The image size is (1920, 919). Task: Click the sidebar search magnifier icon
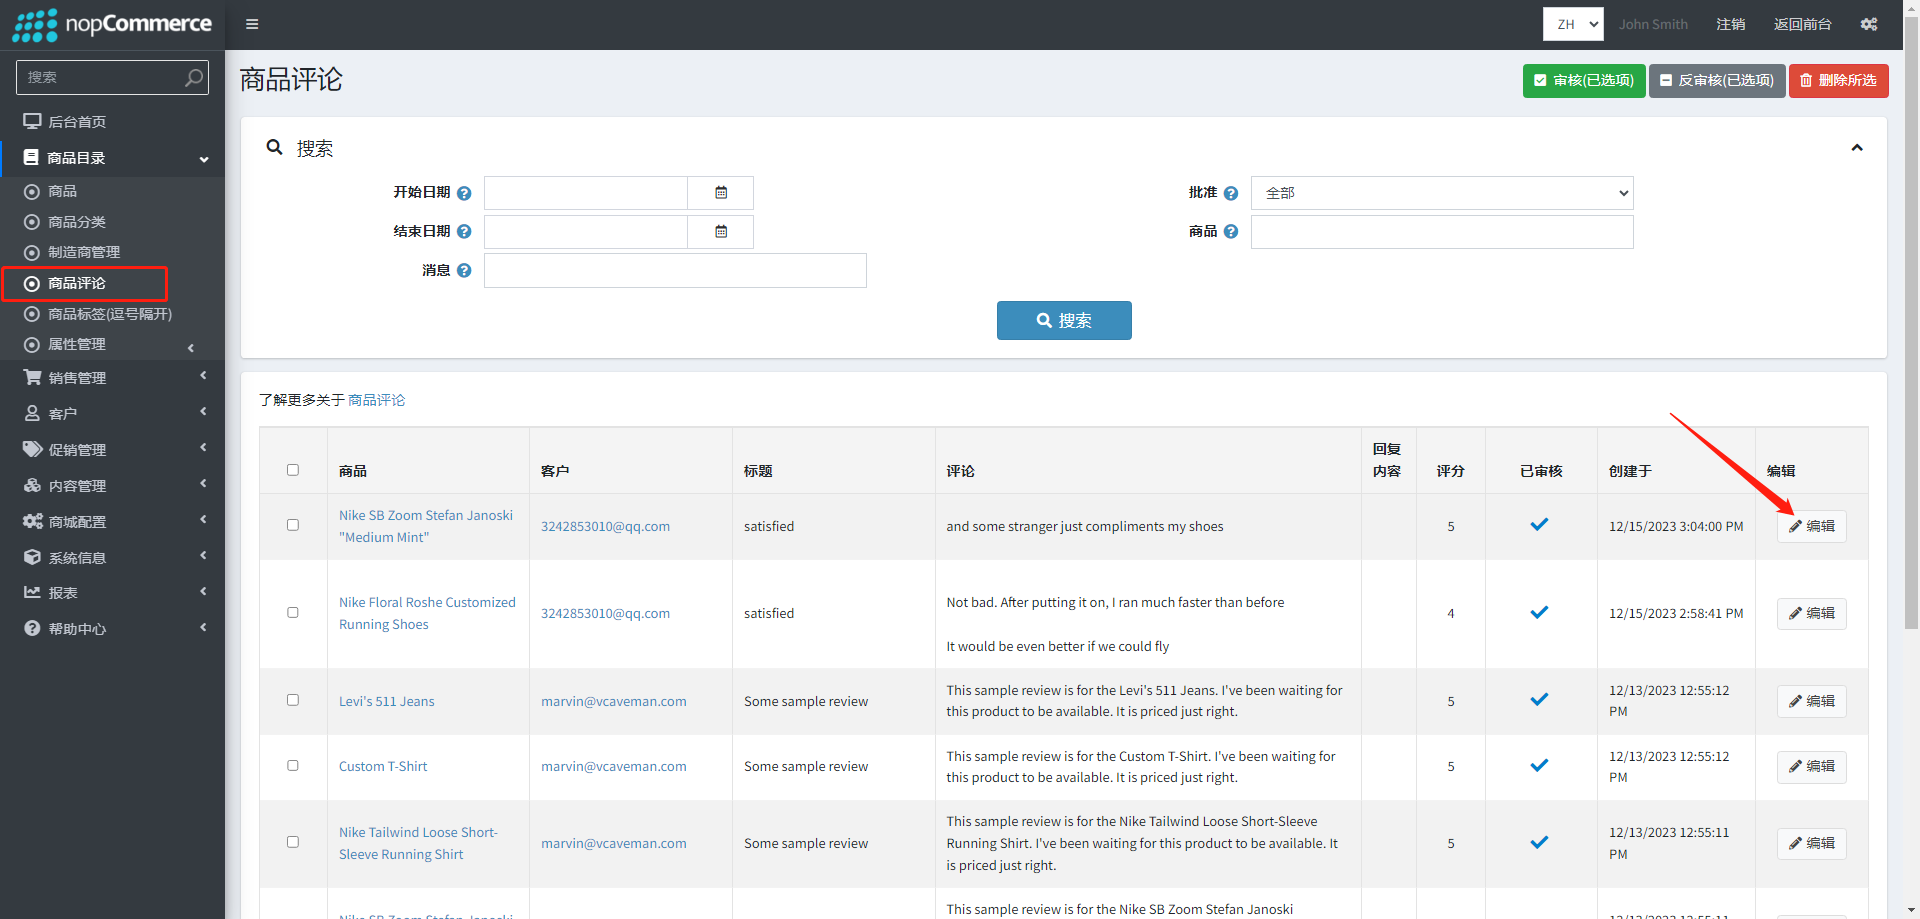click(194, 77)
